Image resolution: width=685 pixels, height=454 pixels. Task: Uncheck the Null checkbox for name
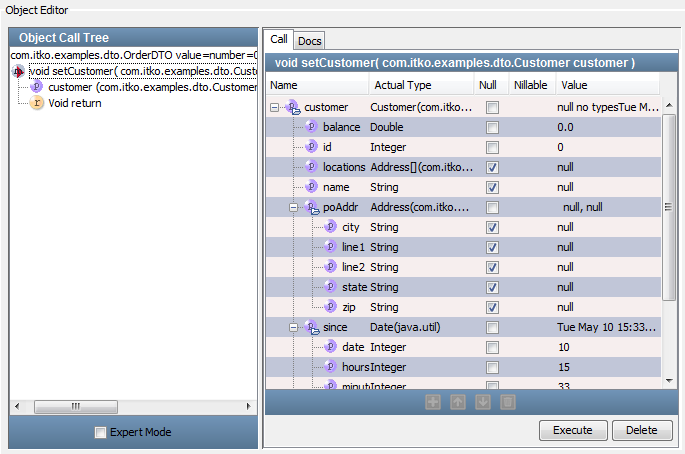tap(492, 187)
